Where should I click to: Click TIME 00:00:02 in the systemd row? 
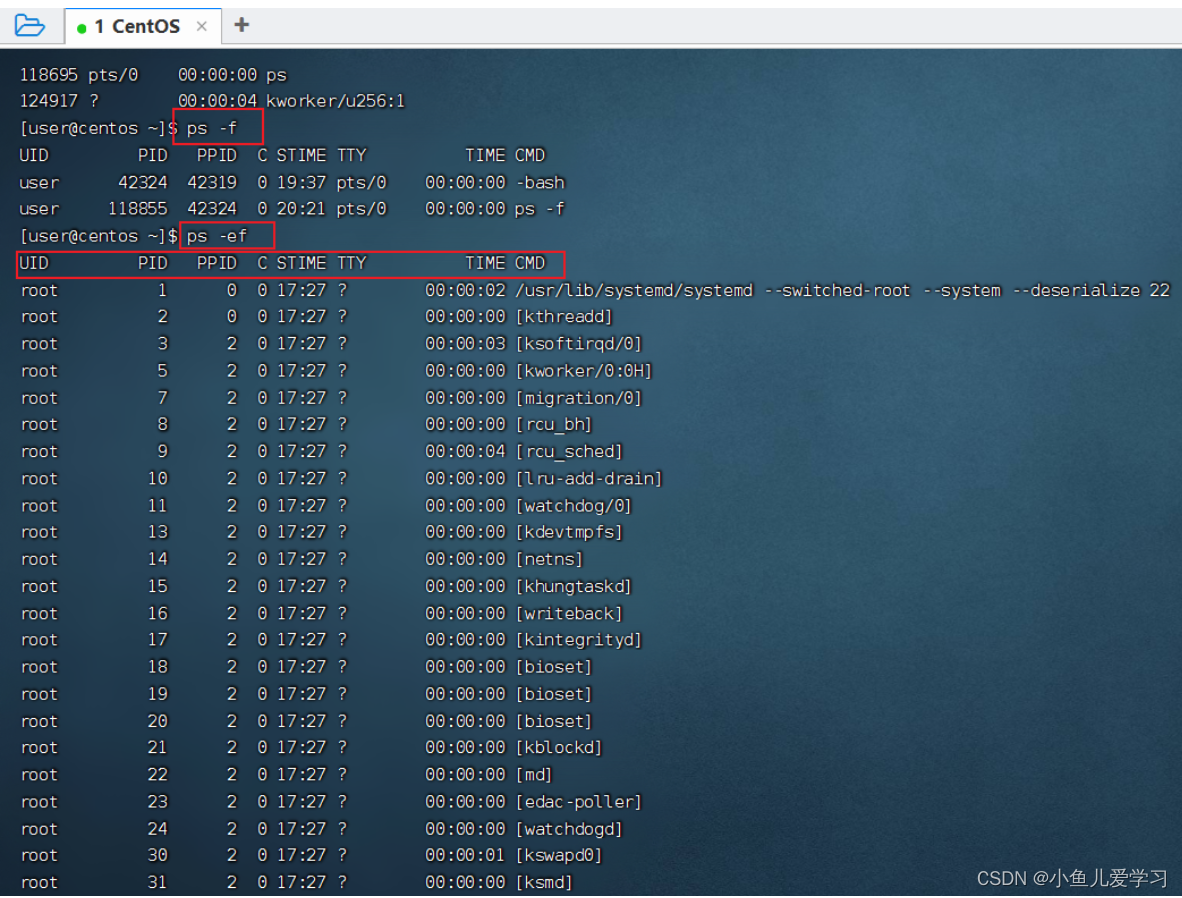pos(465,290)
